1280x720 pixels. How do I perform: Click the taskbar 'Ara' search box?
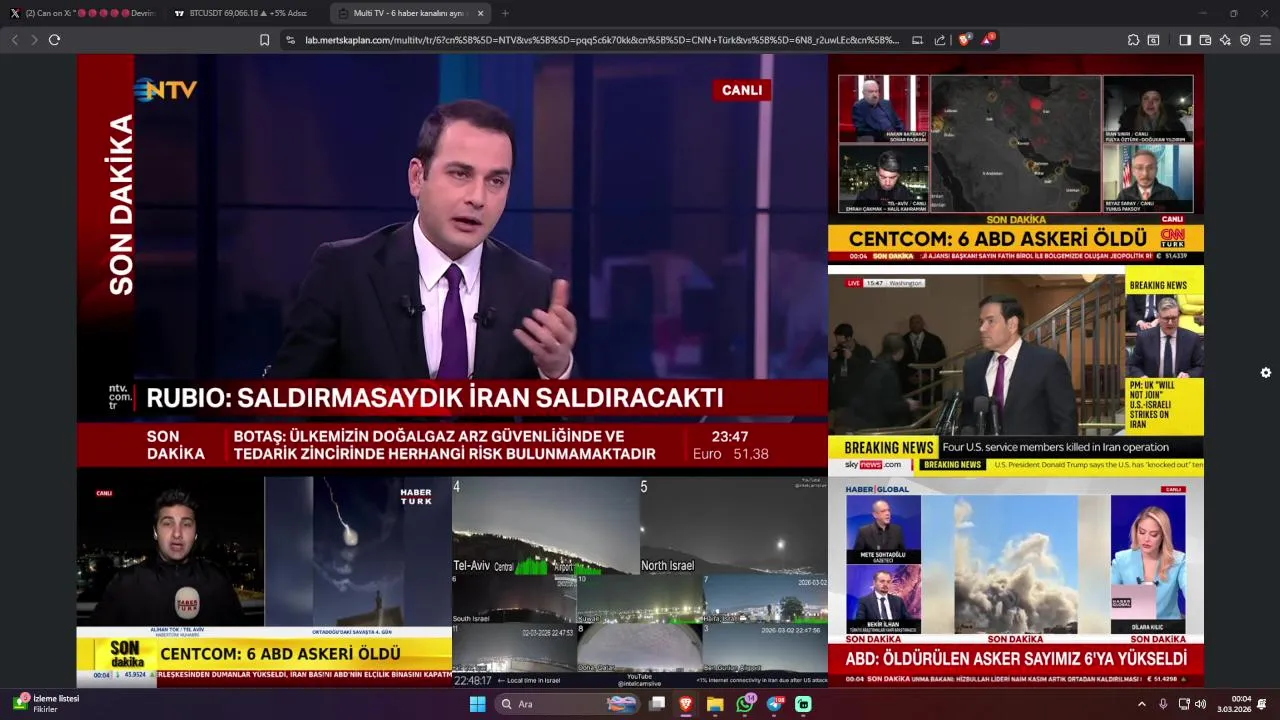(x=567, y=704)
